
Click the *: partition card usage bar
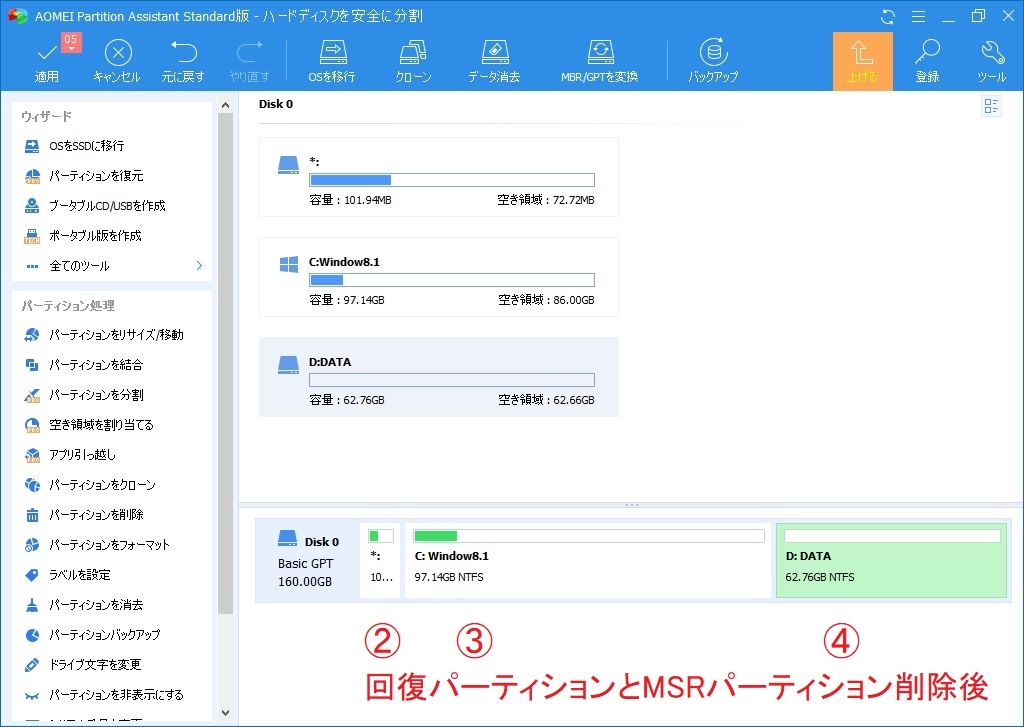pos(452,180)
